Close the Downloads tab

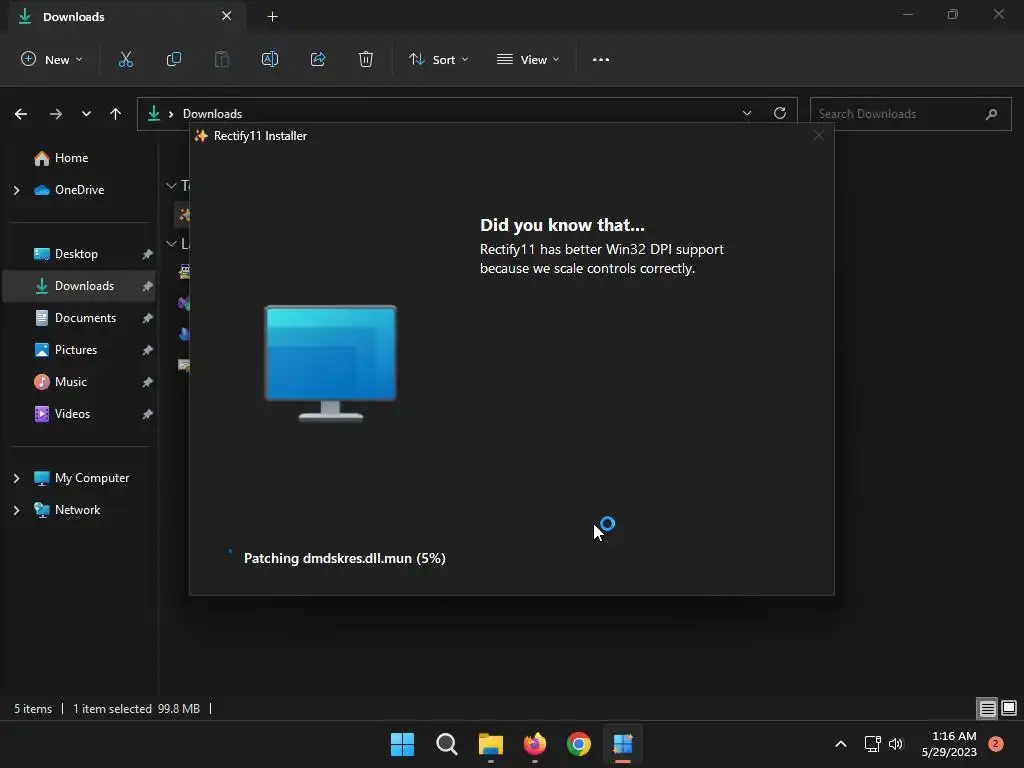[x=227, y=16]
